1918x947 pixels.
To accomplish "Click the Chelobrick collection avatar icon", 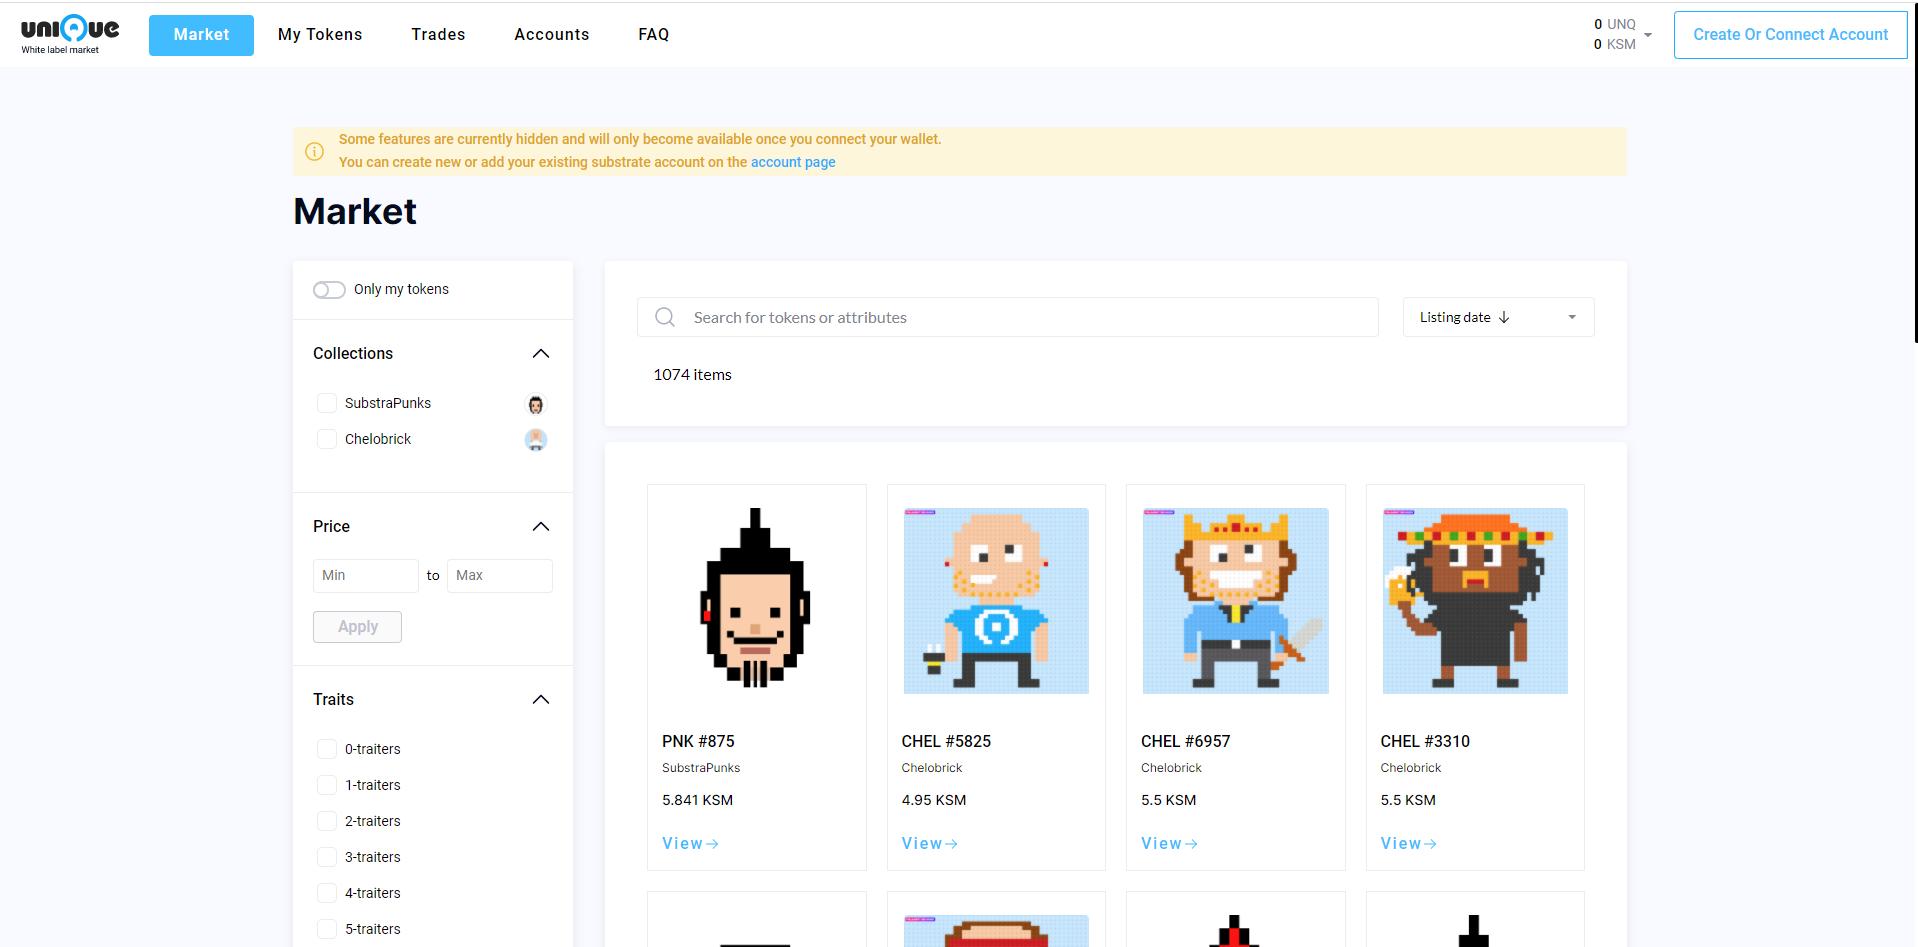I will [x=536, y=440].
